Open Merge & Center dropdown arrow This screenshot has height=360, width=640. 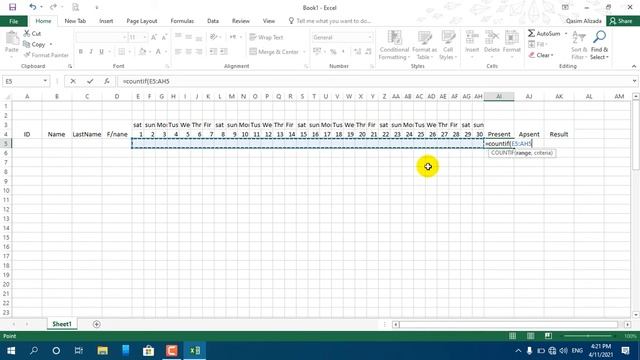point(304,52)
